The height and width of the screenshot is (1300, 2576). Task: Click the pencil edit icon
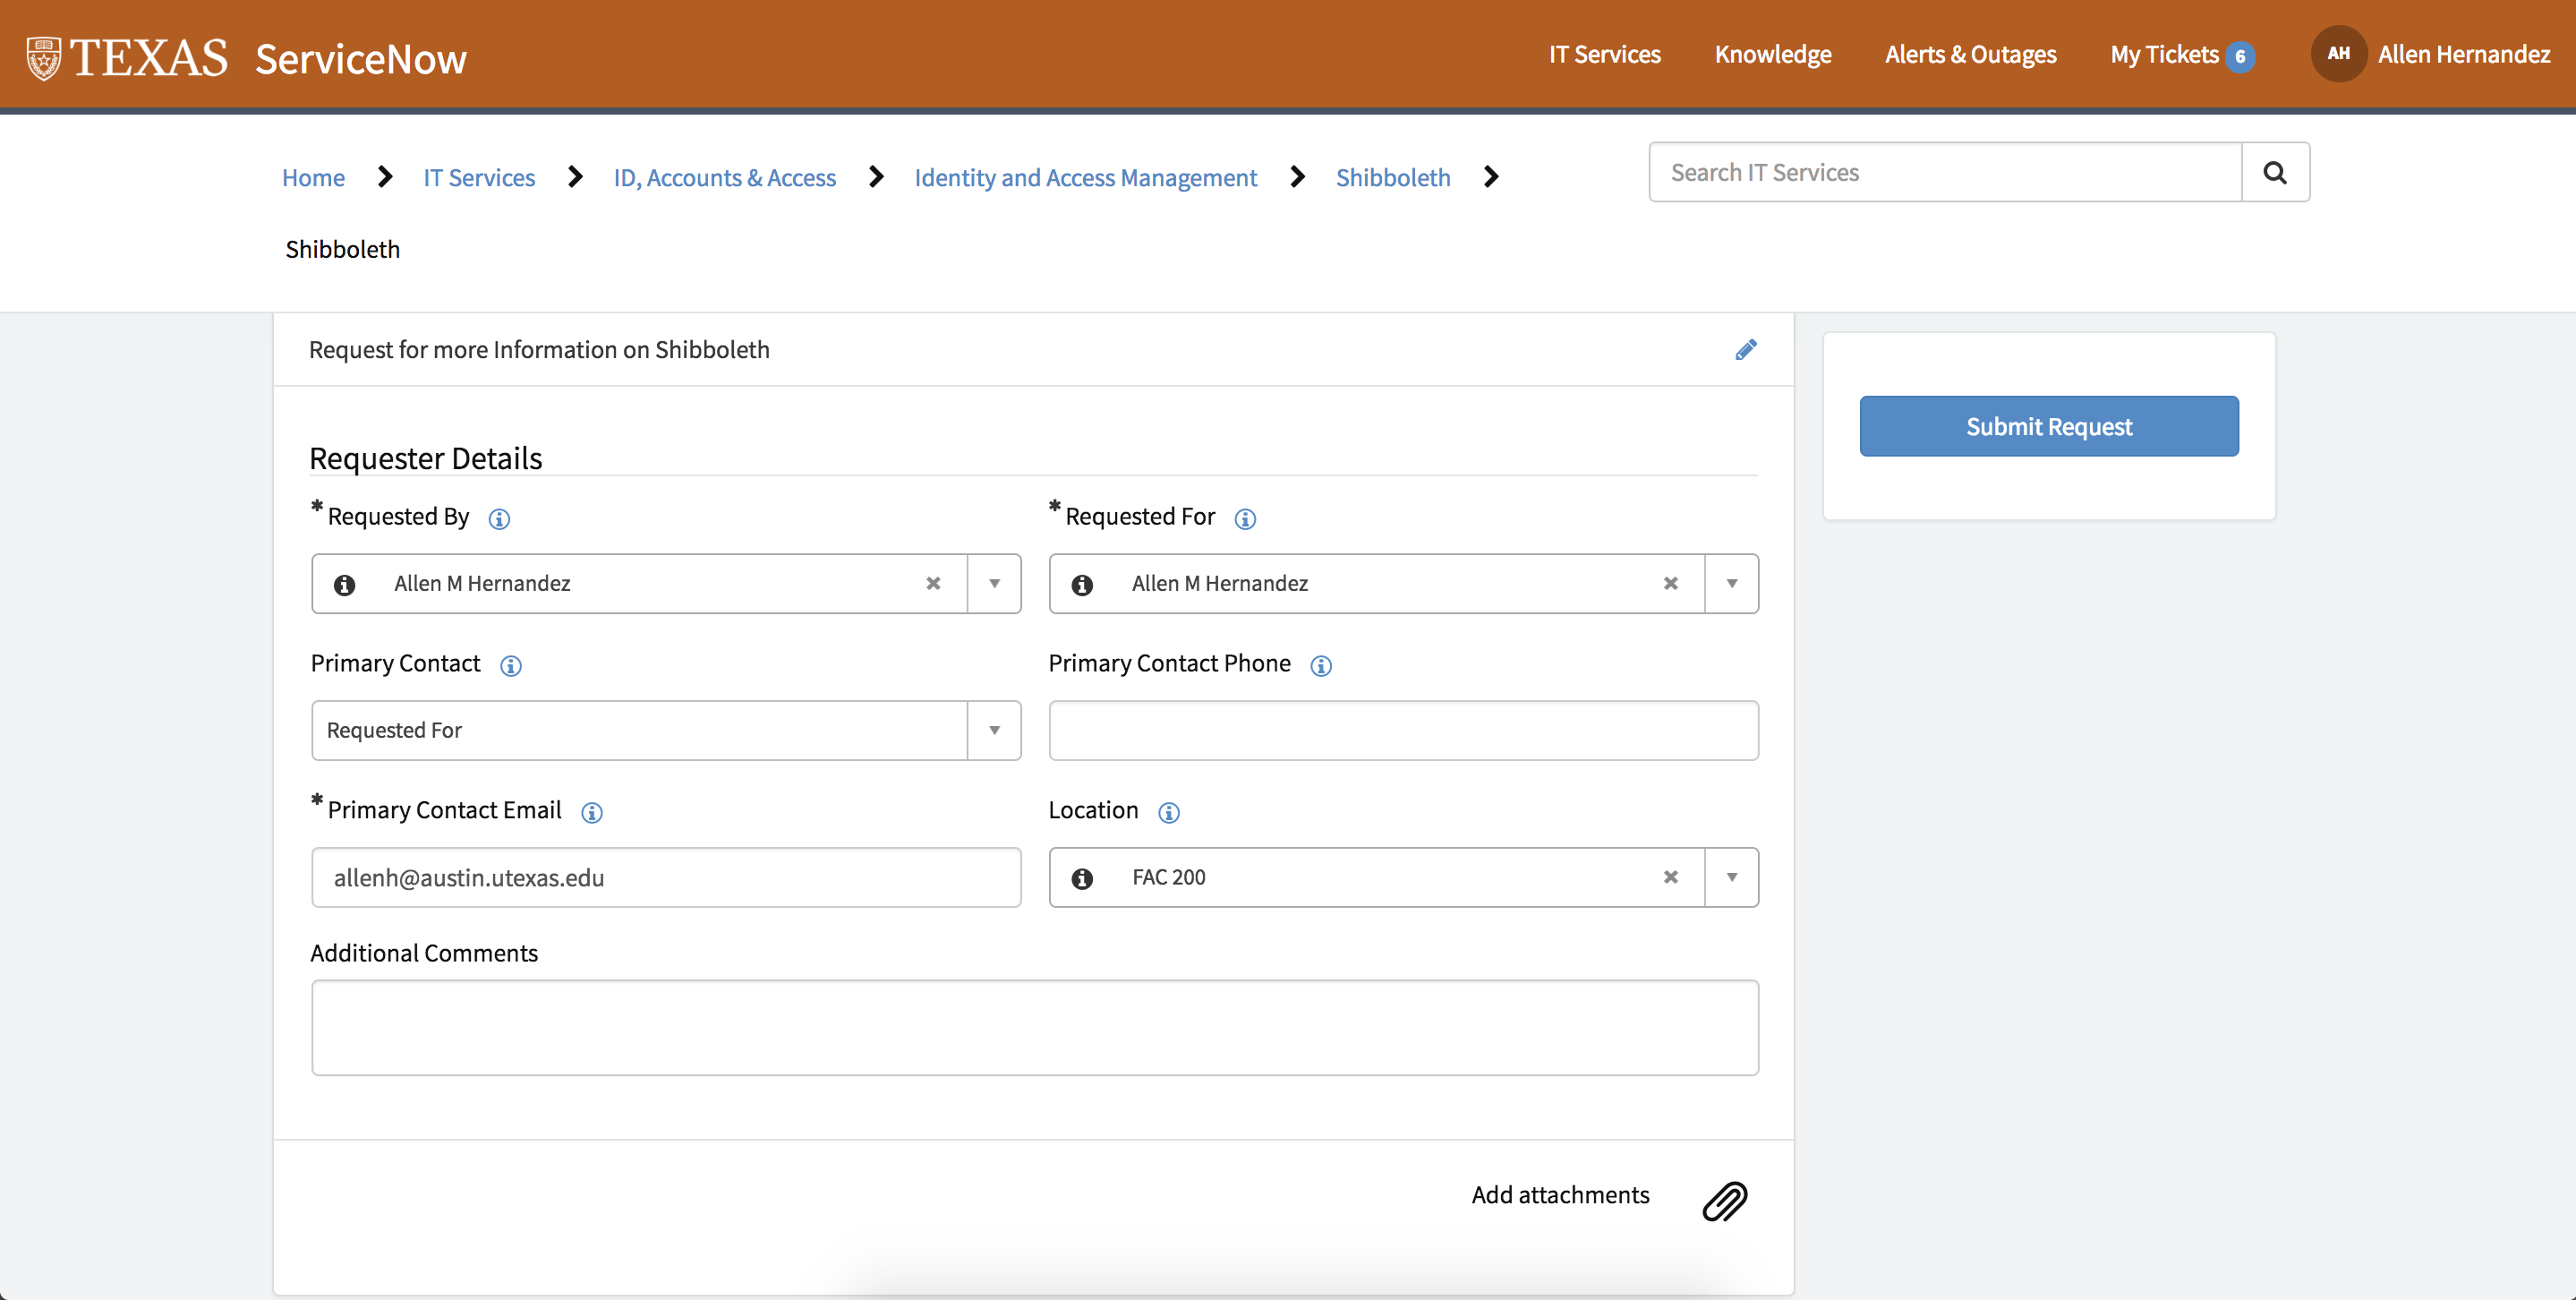pos(1745,349)
